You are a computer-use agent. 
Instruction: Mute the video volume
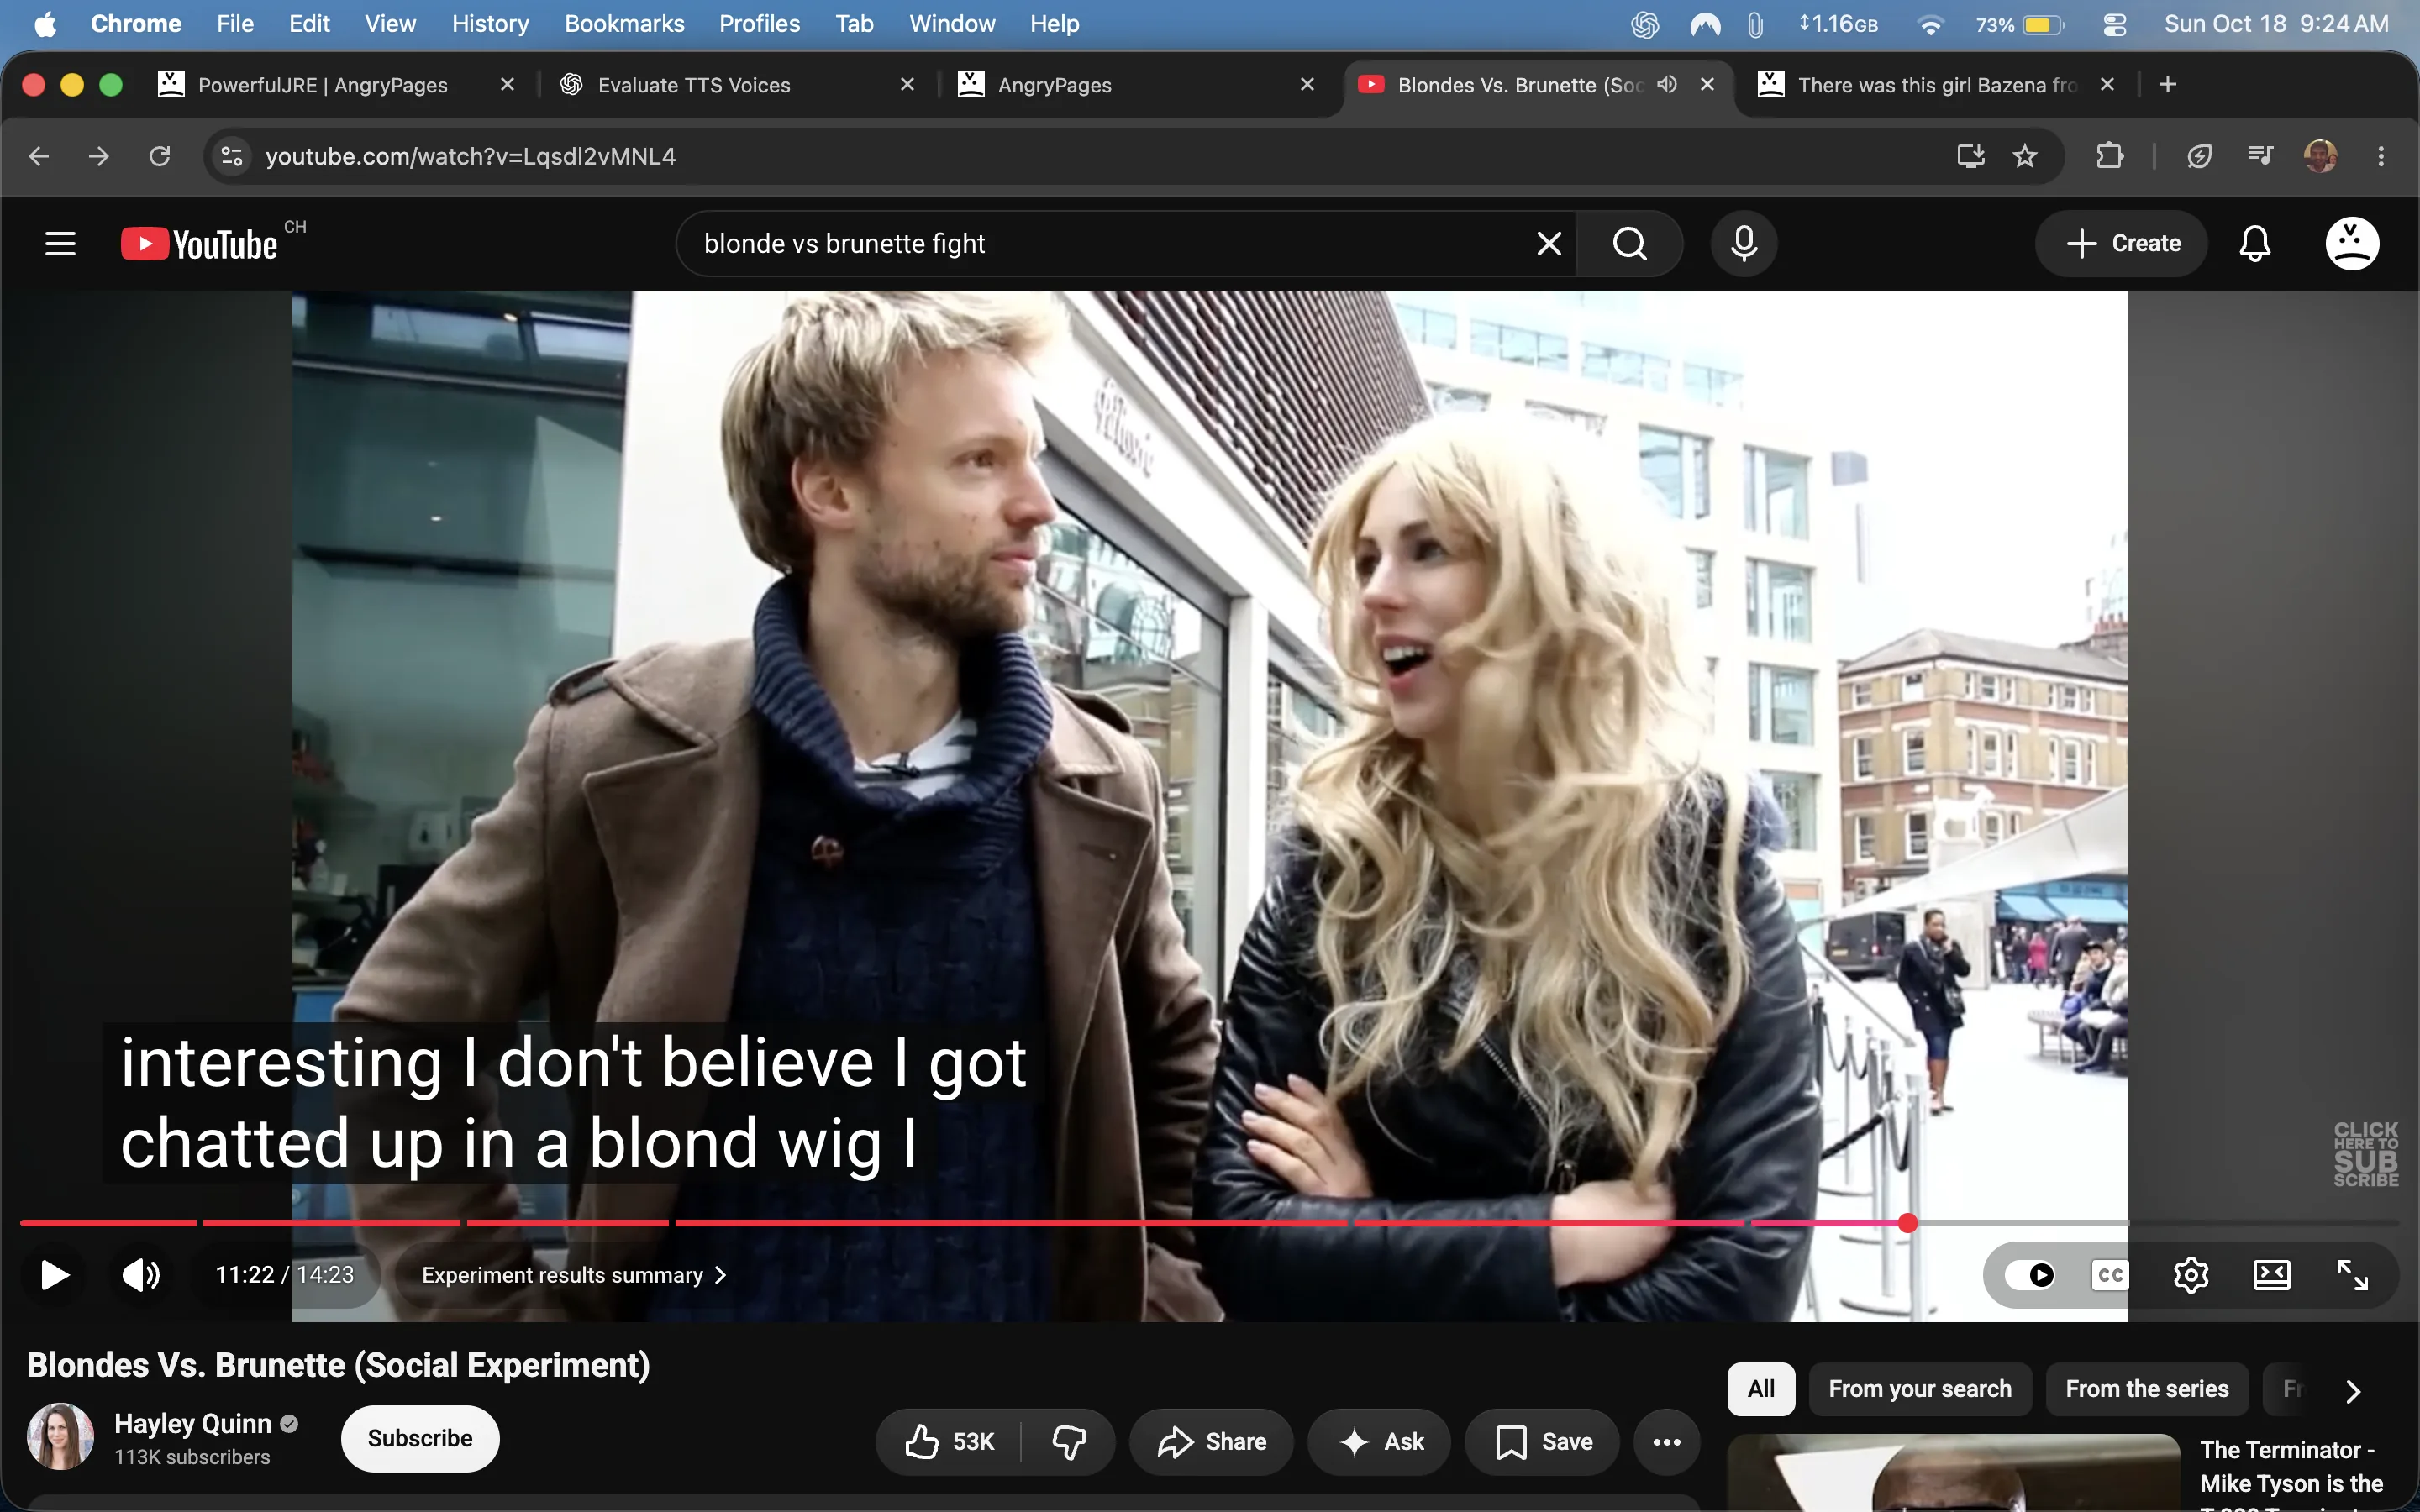pos(141,1275)
